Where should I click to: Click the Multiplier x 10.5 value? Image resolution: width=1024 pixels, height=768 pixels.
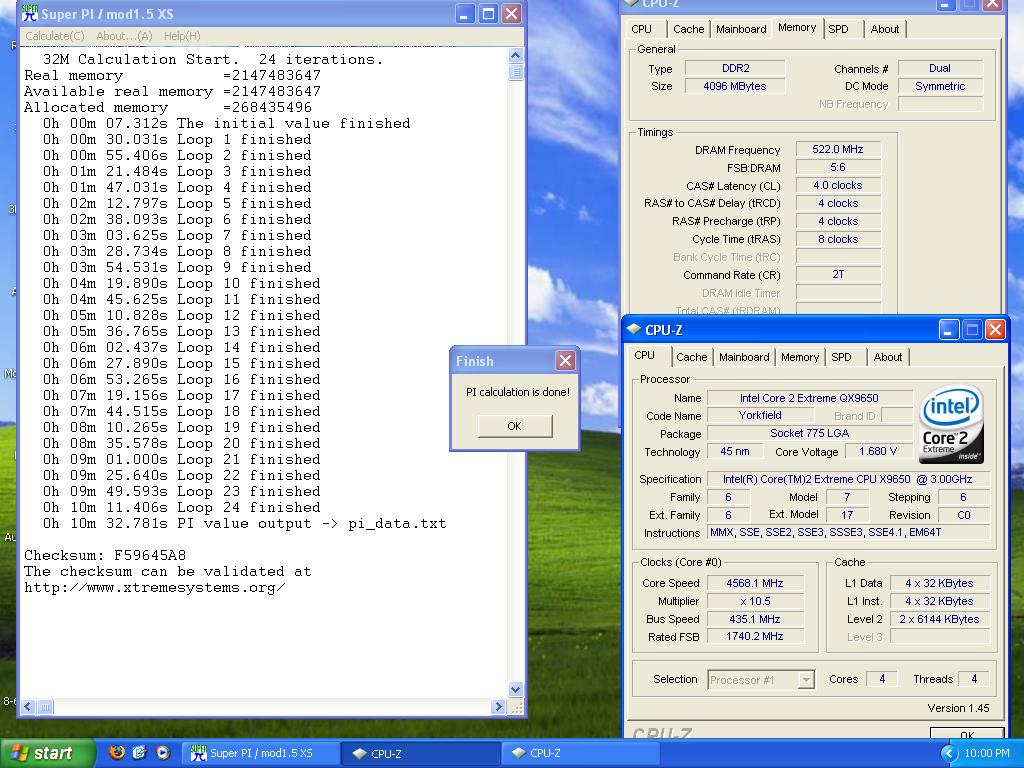(x=755, y=601)
